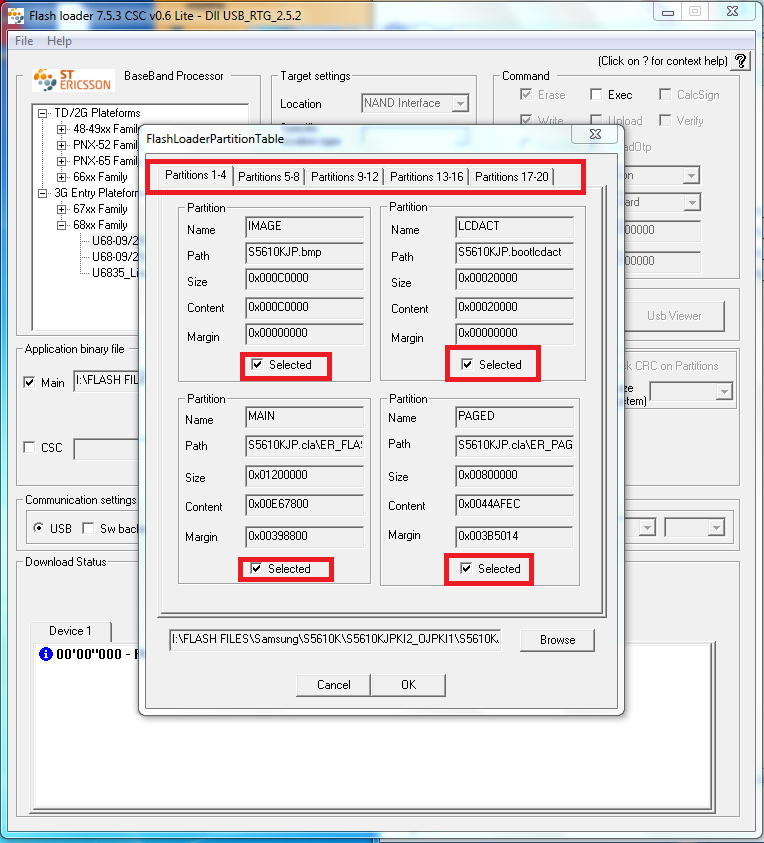Click the S5610KJP.bmp Path field

pos(304,253)
